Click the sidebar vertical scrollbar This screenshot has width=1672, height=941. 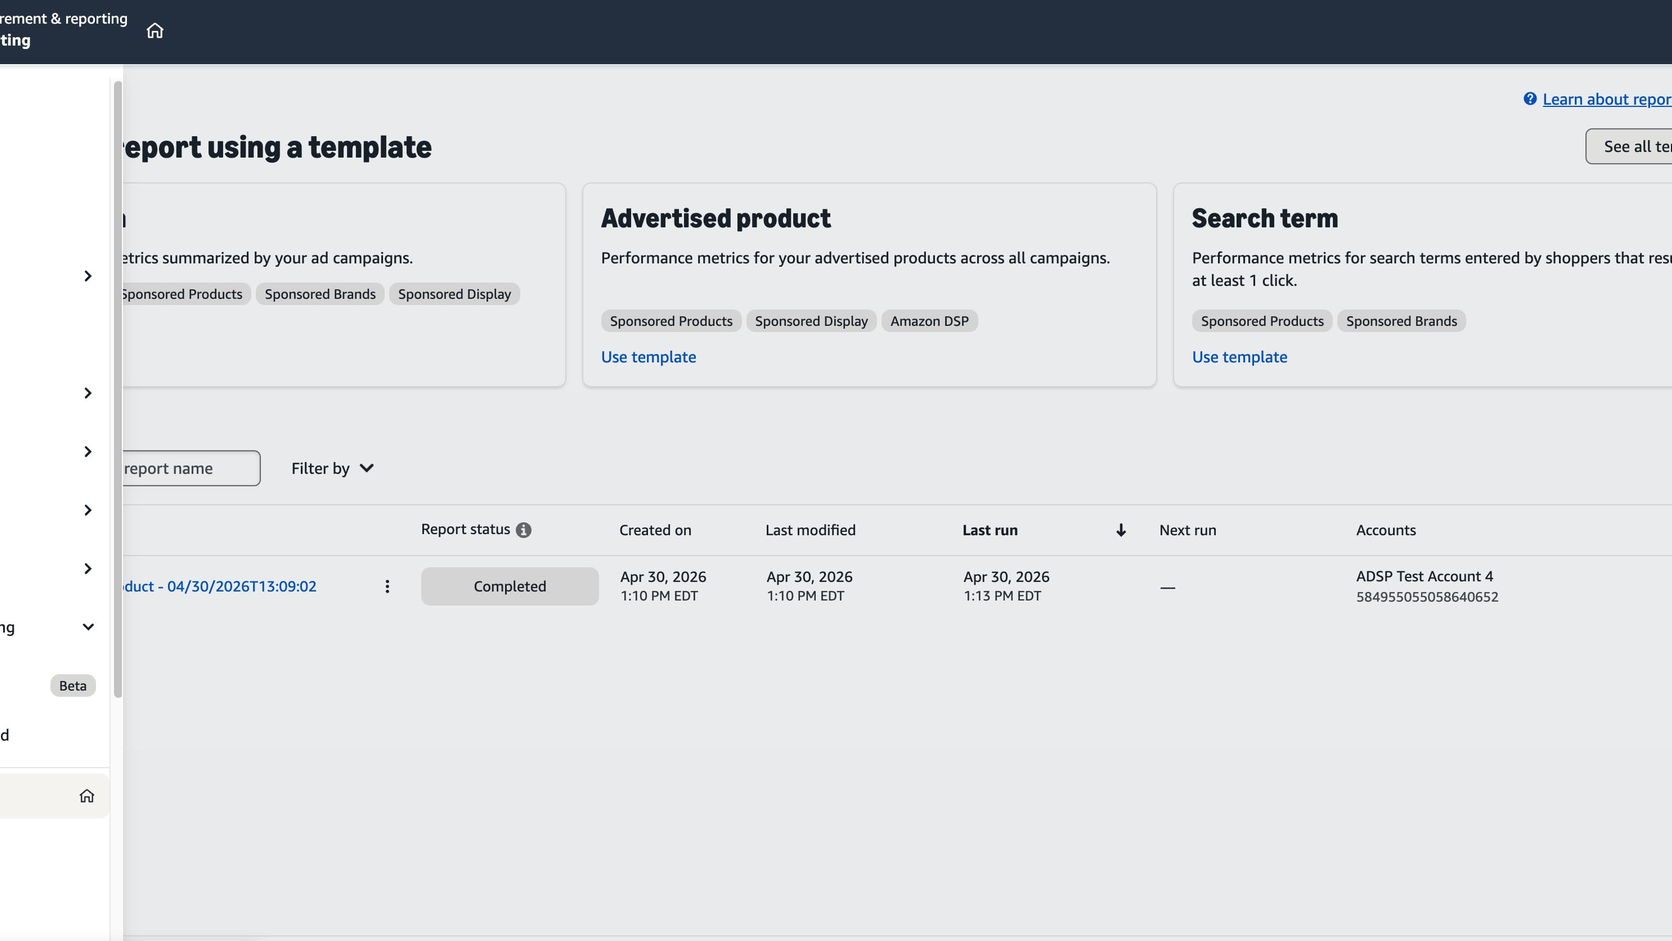click(117, 390)
